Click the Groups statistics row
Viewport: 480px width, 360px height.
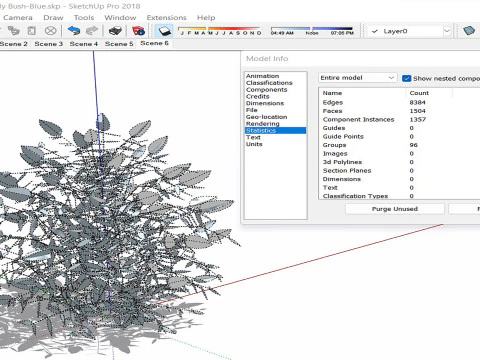click(x=399, y=145)
